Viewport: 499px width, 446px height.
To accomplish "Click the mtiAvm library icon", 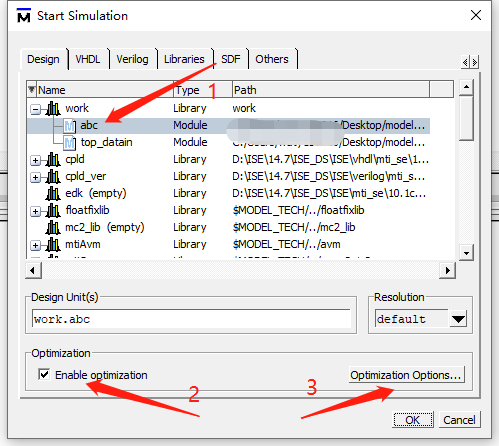I will tap(53, 245).
